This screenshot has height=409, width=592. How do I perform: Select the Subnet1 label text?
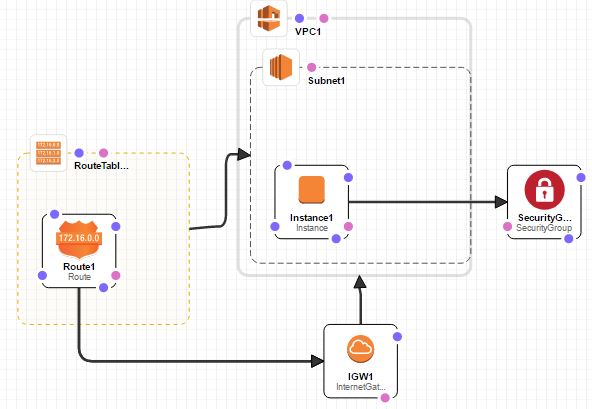326,80
